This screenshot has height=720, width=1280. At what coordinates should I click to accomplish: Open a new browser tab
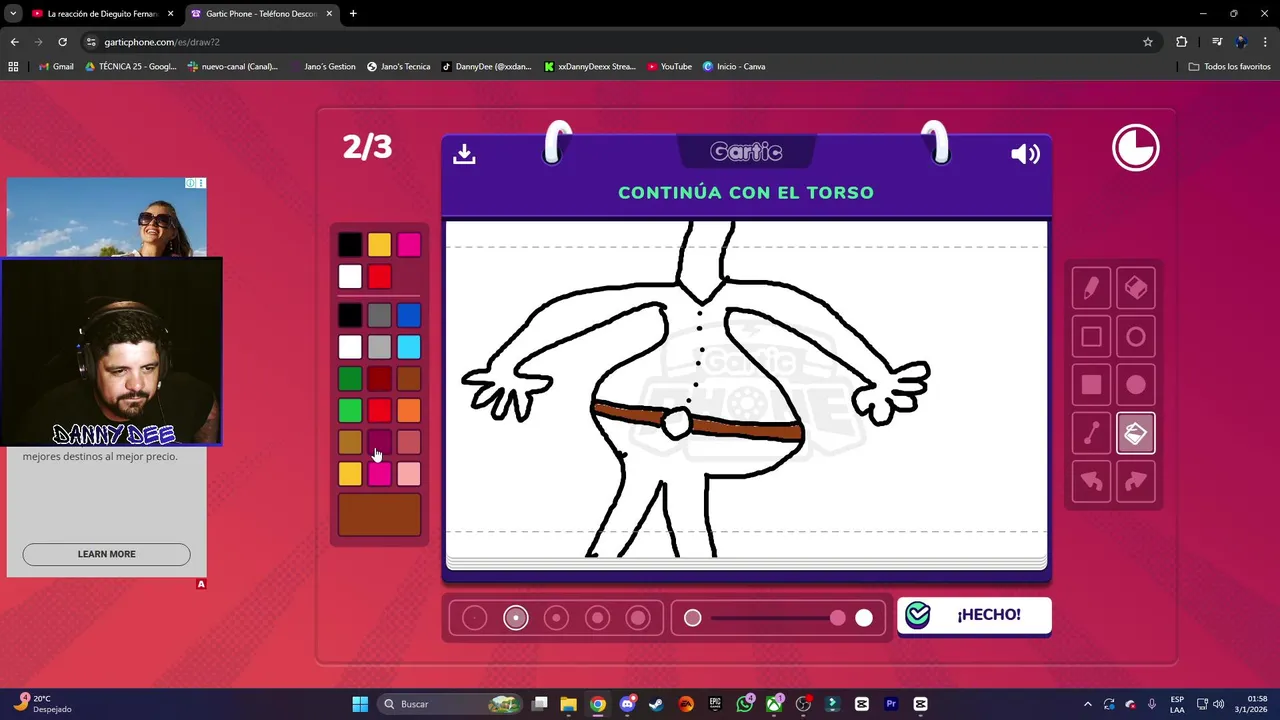point(353,14)
